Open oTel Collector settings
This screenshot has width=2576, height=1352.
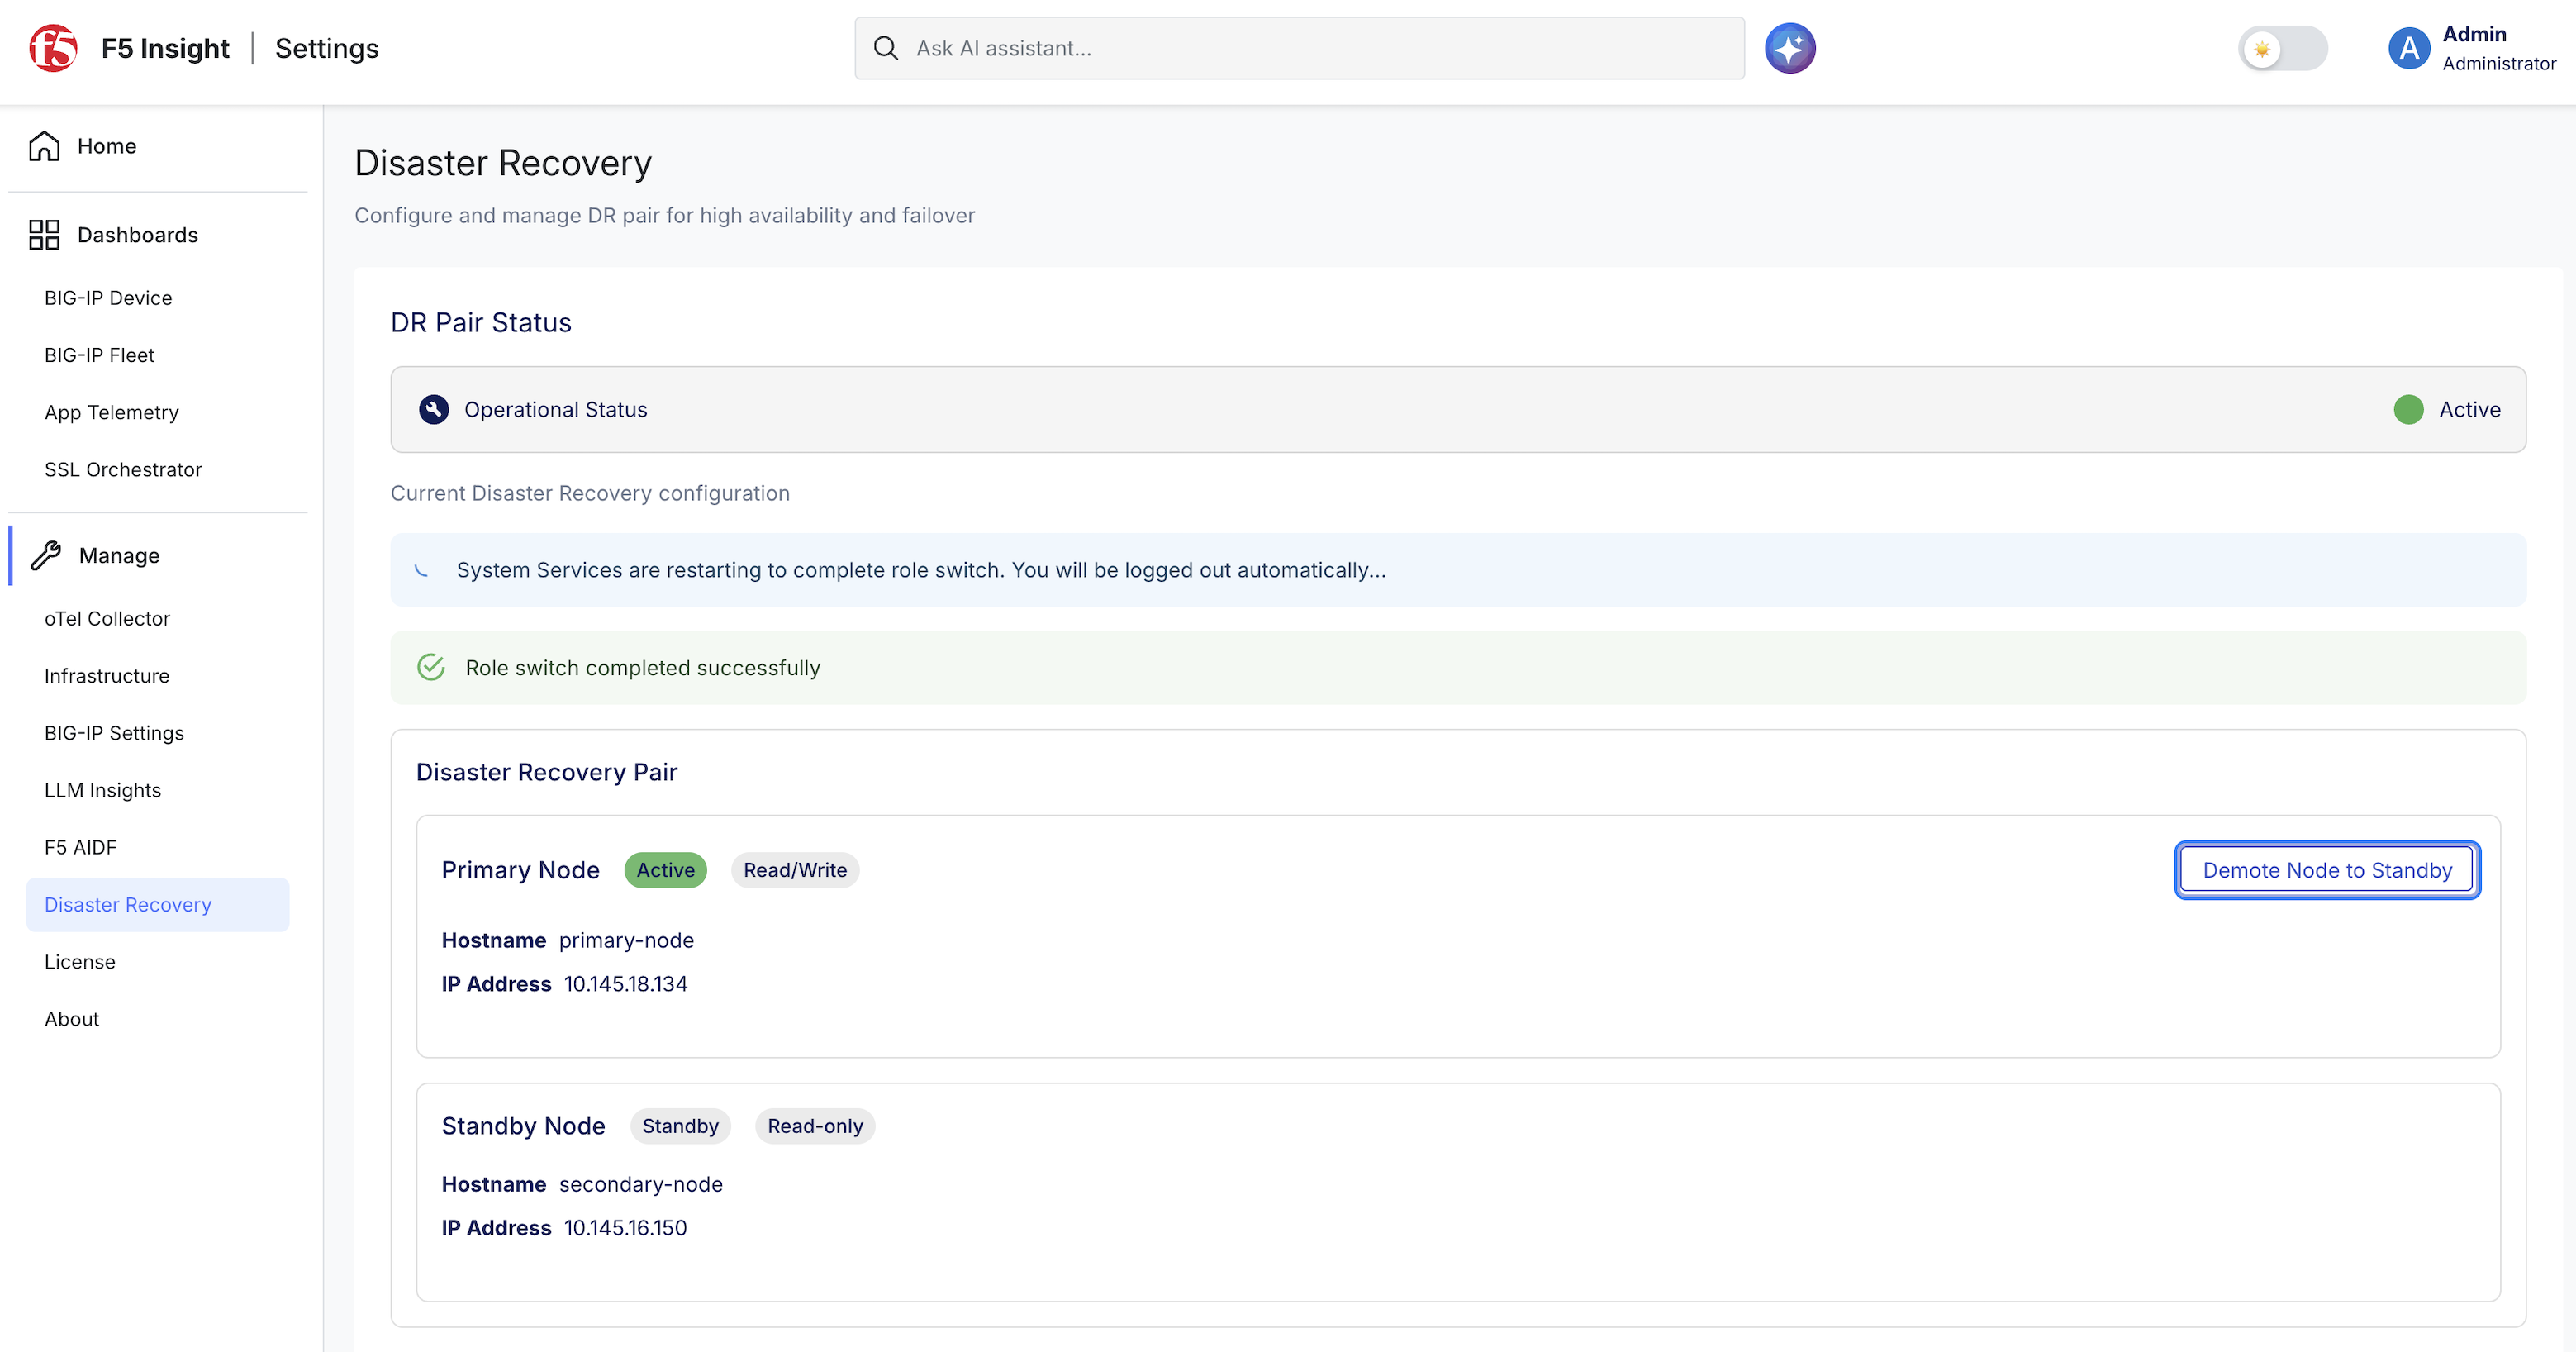(107, 618)
